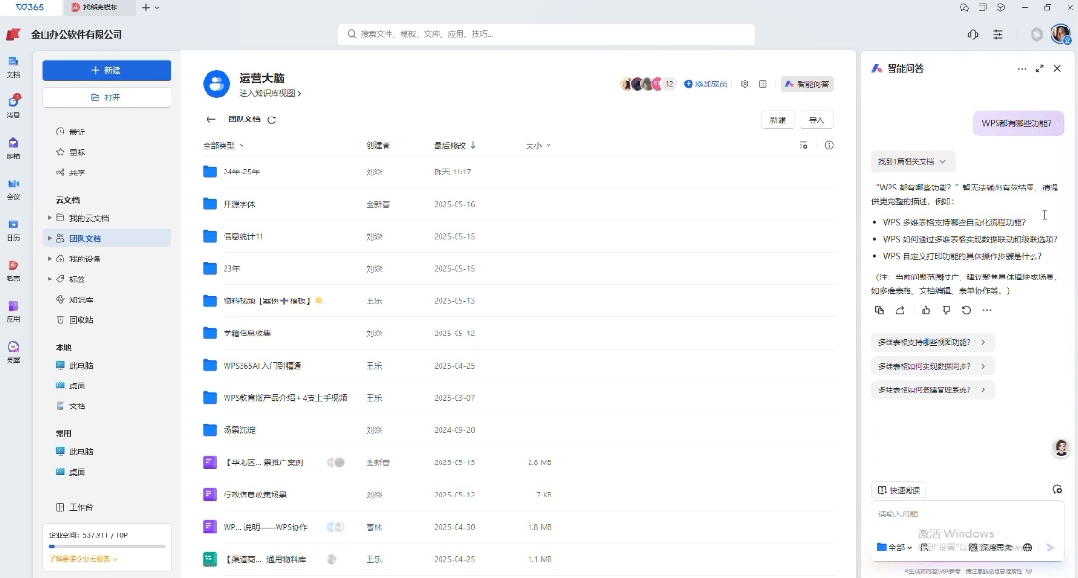Open the team settings gear icon
Screen dimensions: 1078x578
pos(745,84)
